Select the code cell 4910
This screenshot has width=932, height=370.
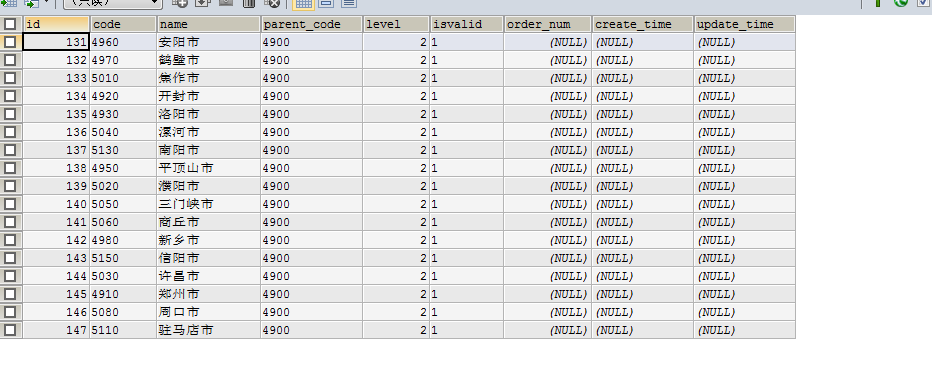(x=123, y=294)
